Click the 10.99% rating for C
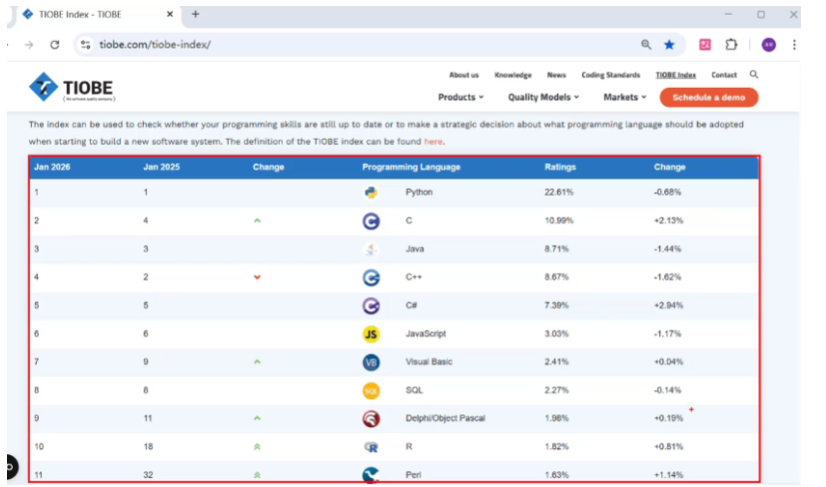The width and height of the screenshot is (826, 487). click(559, 221)
